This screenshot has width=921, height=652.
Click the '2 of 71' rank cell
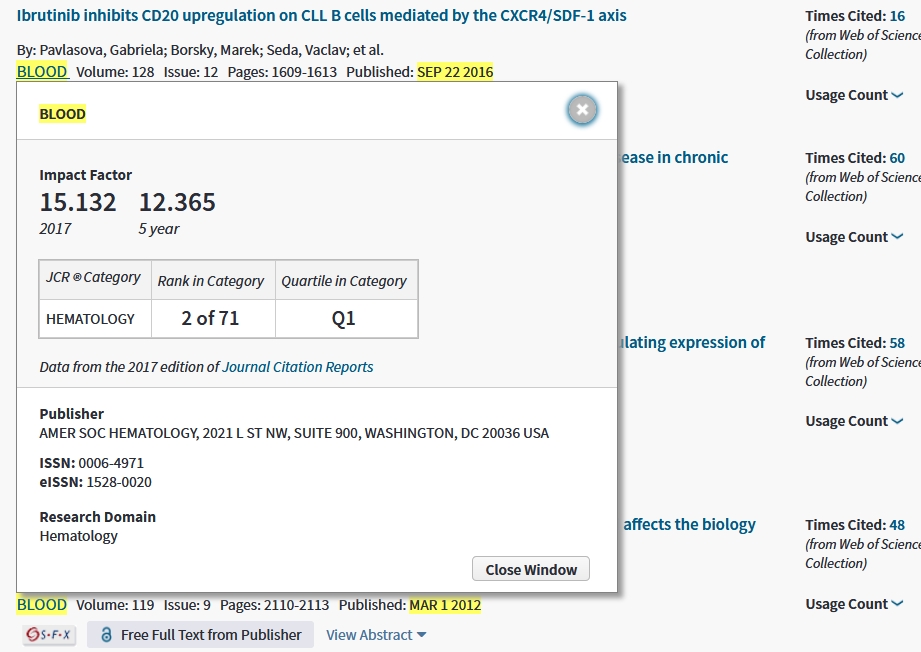213,319
